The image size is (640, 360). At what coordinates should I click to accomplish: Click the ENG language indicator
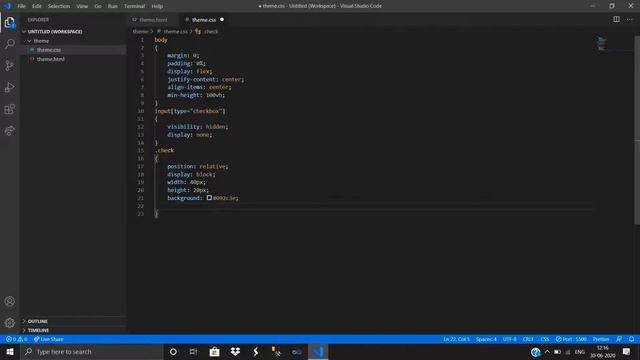point(580,352)
